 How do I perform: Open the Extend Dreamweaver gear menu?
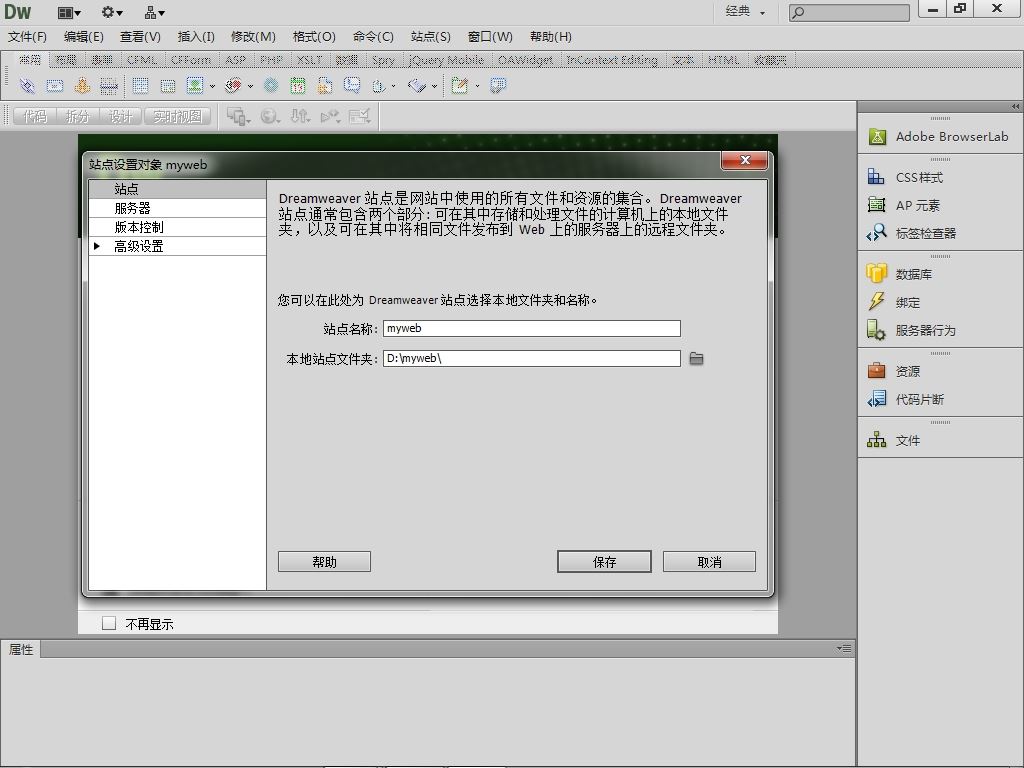pyautogui.click(x=112, y=12)
